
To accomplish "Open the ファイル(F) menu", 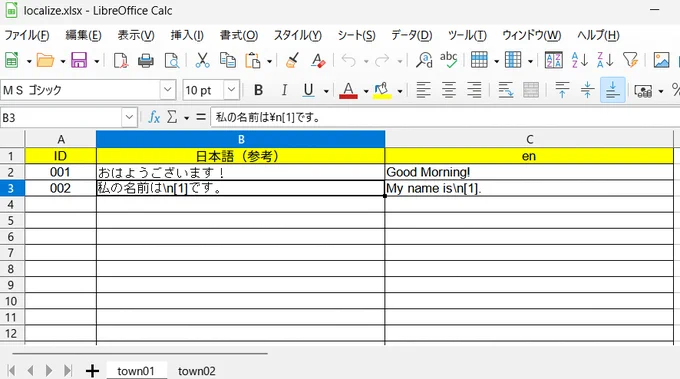I will pyautogui.click(x=26, y=35).
